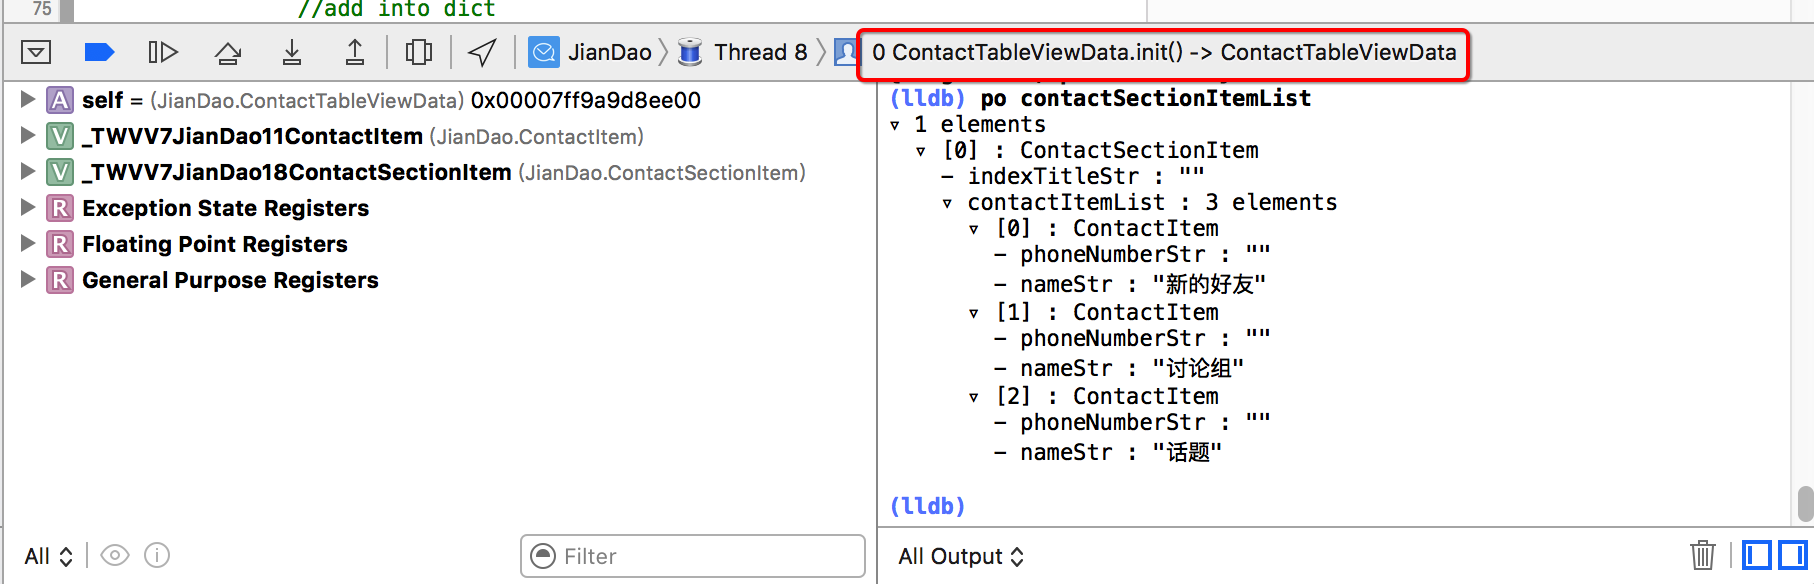Select JianDao in the debug jump bar

click(608, 52)
